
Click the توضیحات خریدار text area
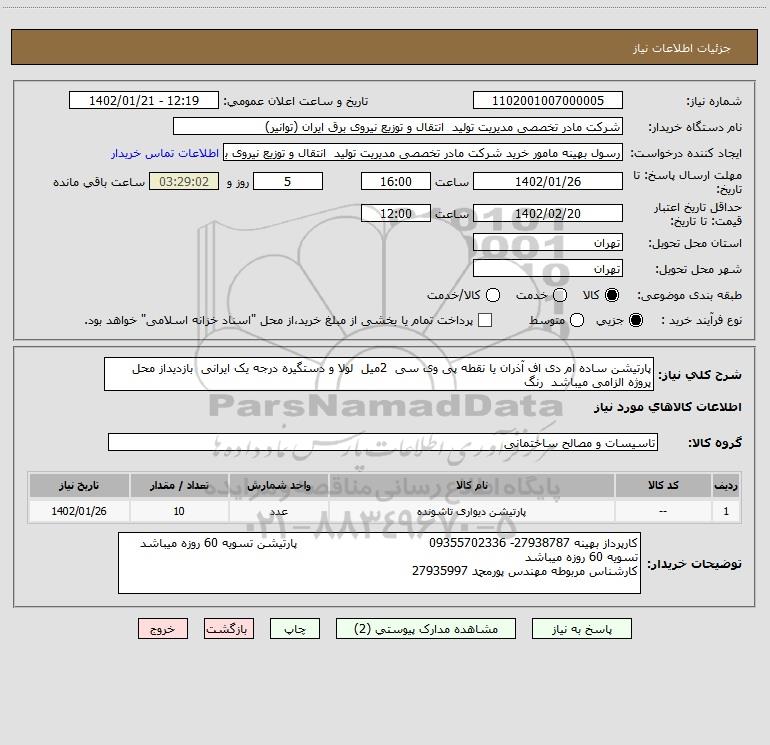coord(379,563)
